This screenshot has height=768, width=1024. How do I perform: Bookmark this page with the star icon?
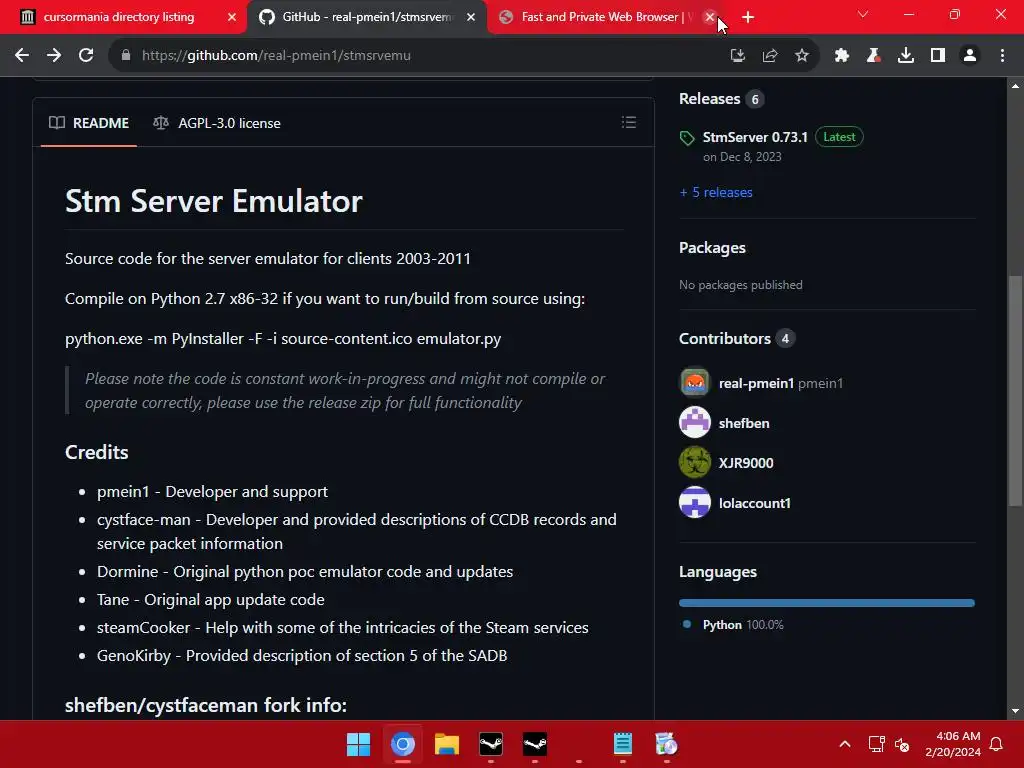pyautogui.click(x=802, y=56)
